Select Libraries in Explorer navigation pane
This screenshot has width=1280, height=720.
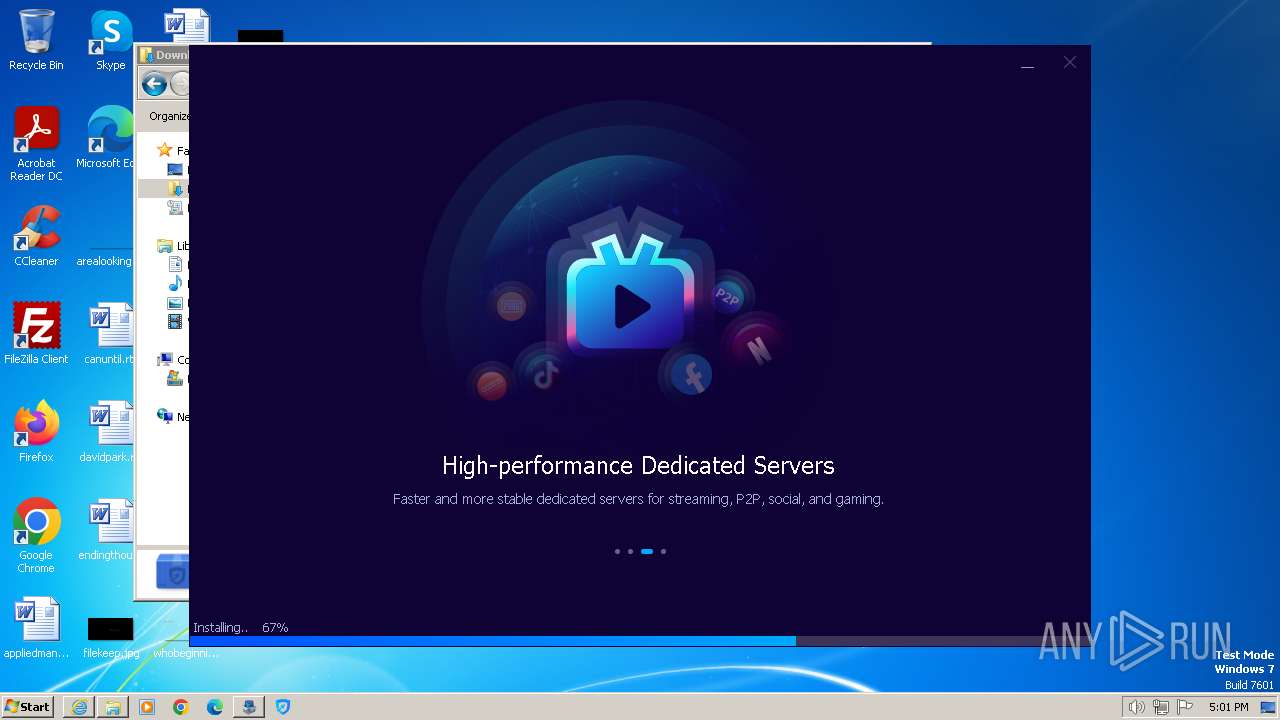click(173, 246)
